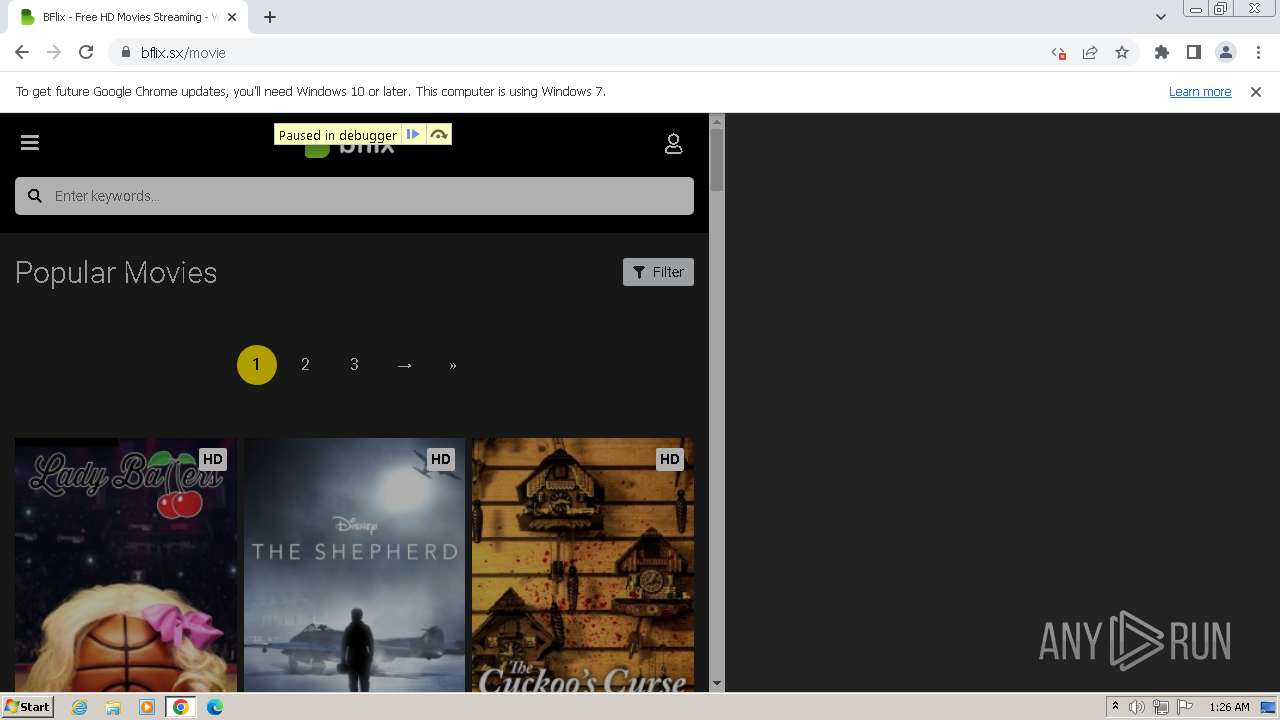Screen dimensions: 1280x720
Task: Bookmark this page with the star icon
Action: pyautogui.click(x=1122, y=53)
